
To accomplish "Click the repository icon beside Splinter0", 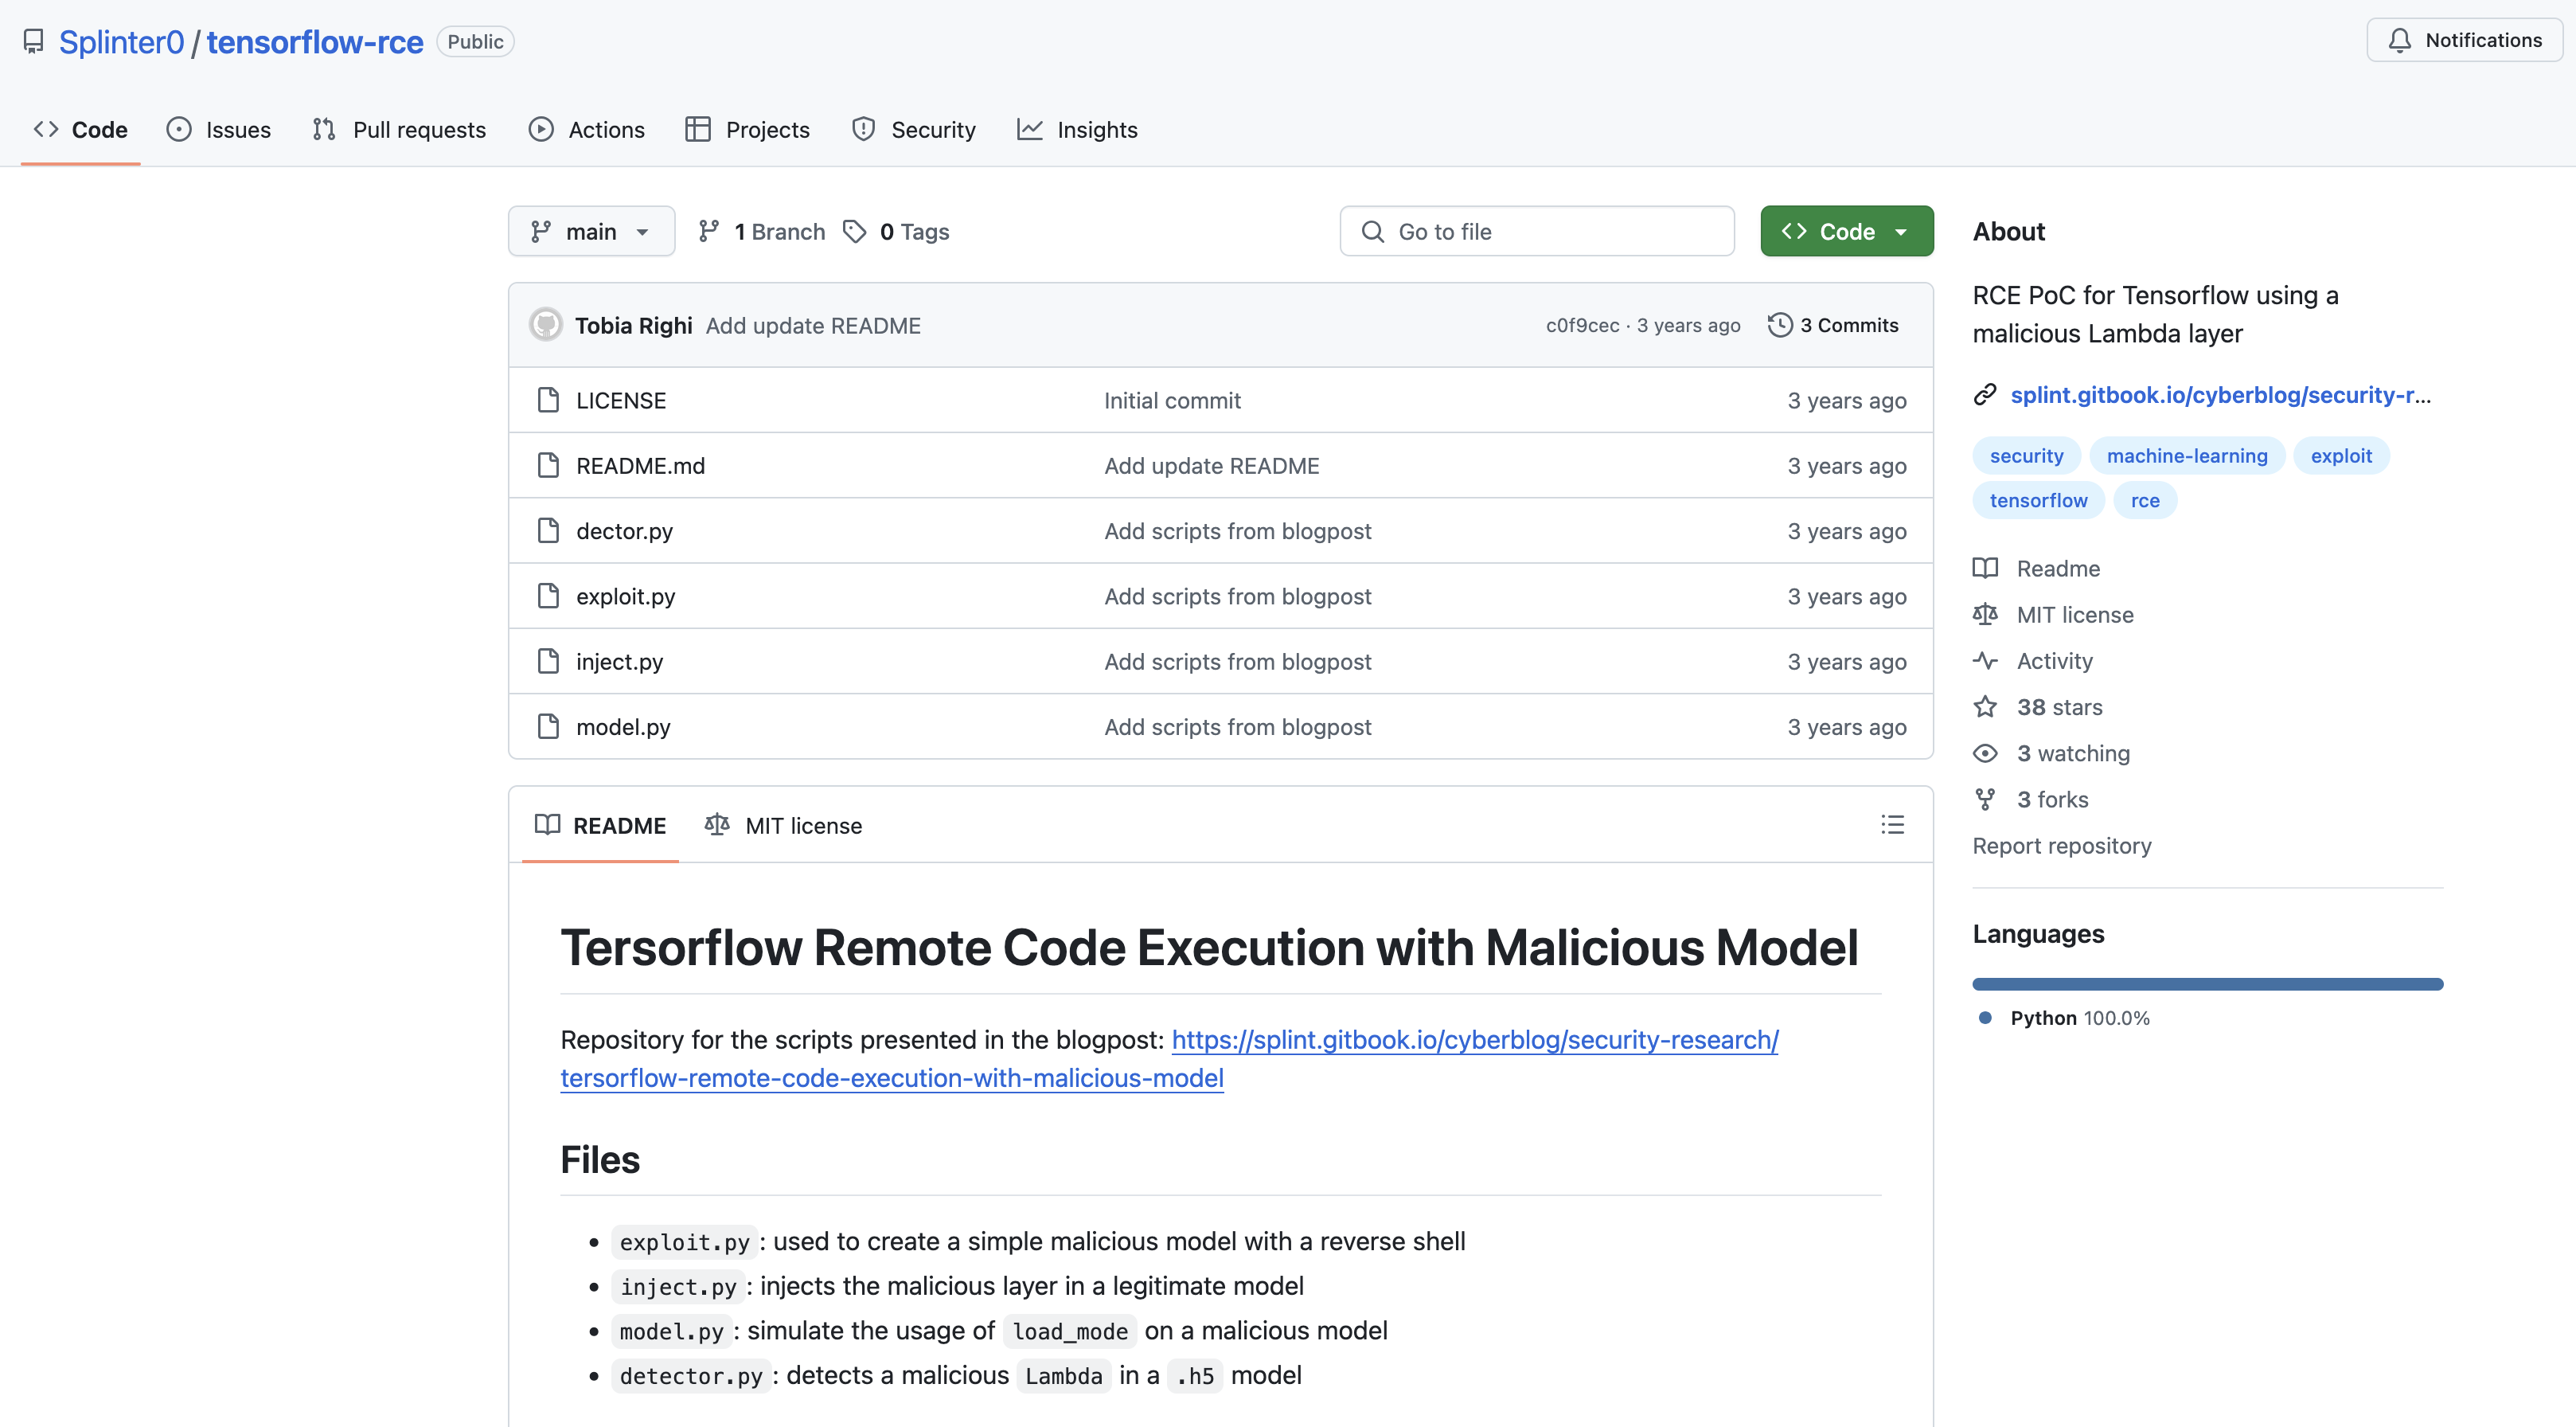I will coord(33,42).
